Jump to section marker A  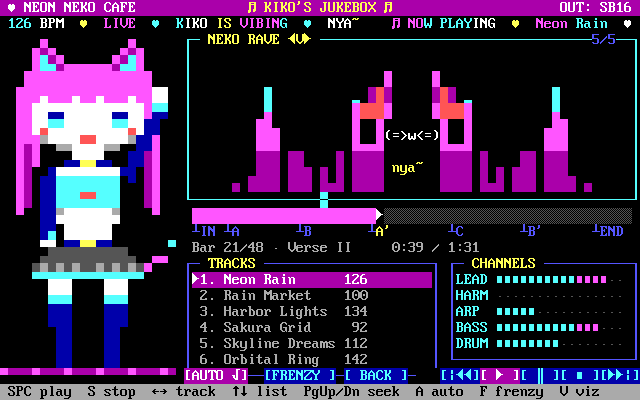point(232,231)
